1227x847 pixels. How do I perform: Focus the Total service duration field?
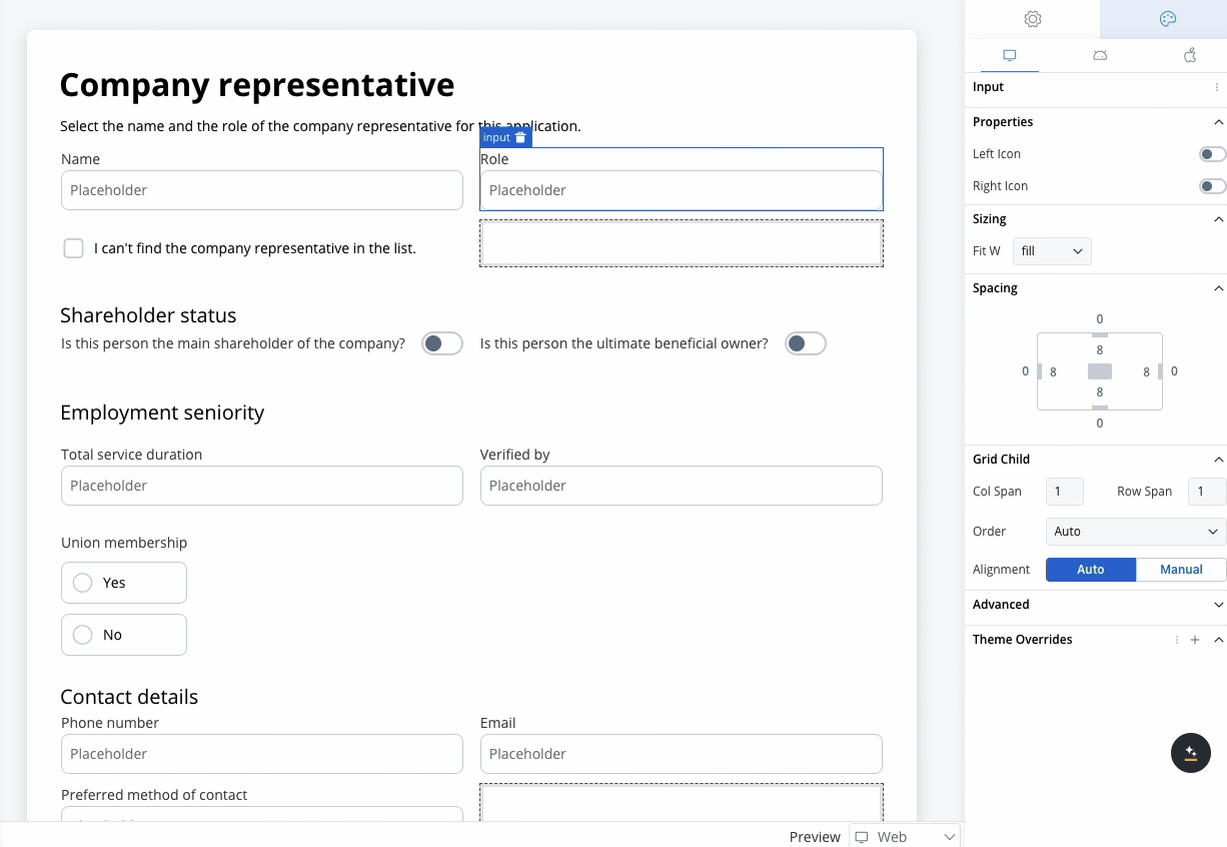tap(262, 485)
